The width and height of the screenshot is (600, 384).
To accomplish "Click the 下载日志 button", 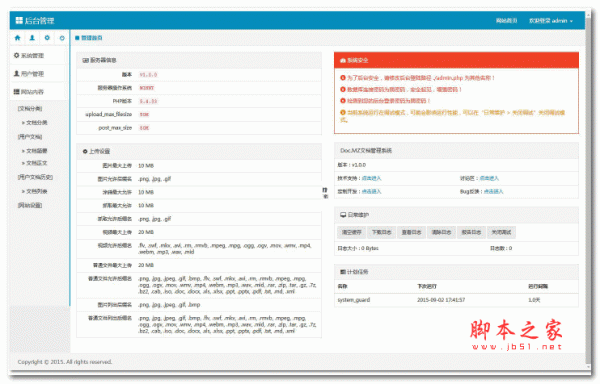I will [381, 233].
